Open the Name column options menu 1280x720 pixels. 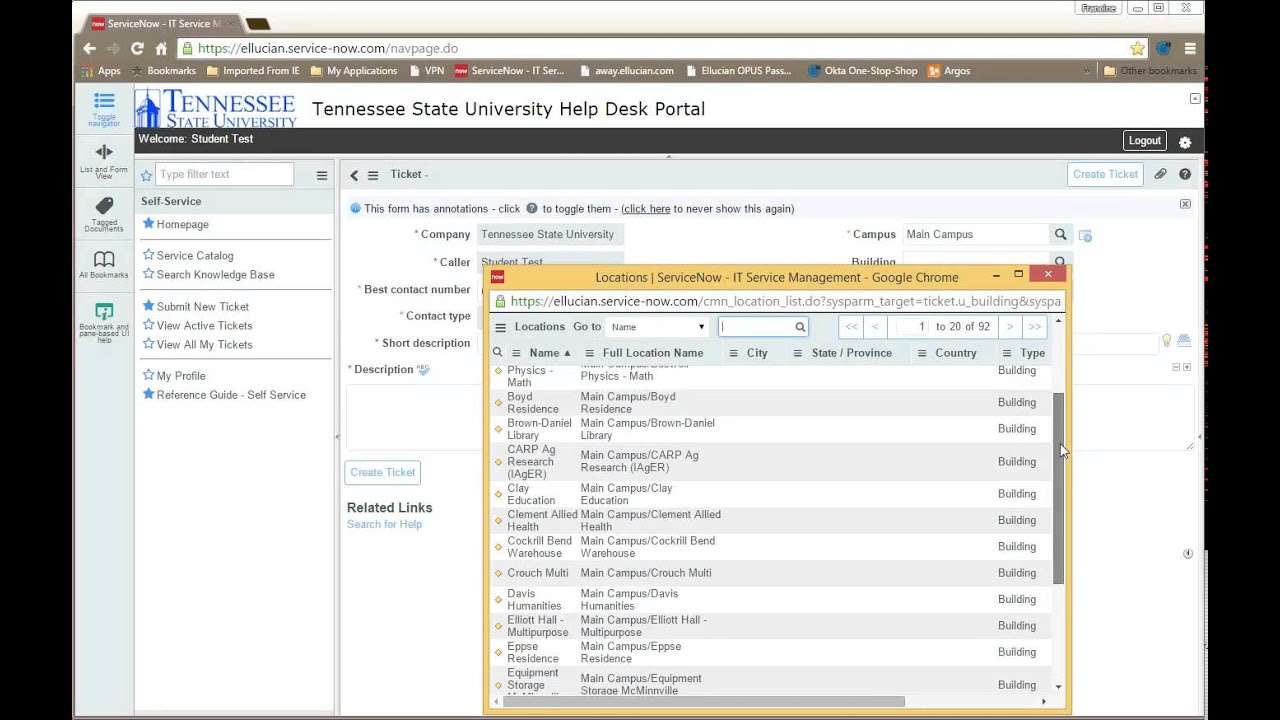(x=516, y=353)
